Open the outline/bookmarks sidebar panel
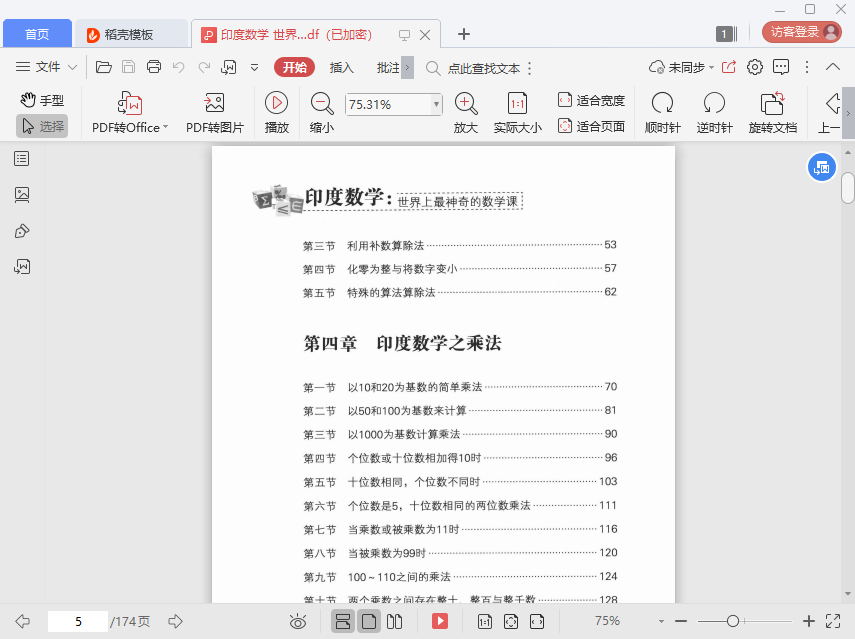This screenshot has height=639, width=855. coord(22,159)
